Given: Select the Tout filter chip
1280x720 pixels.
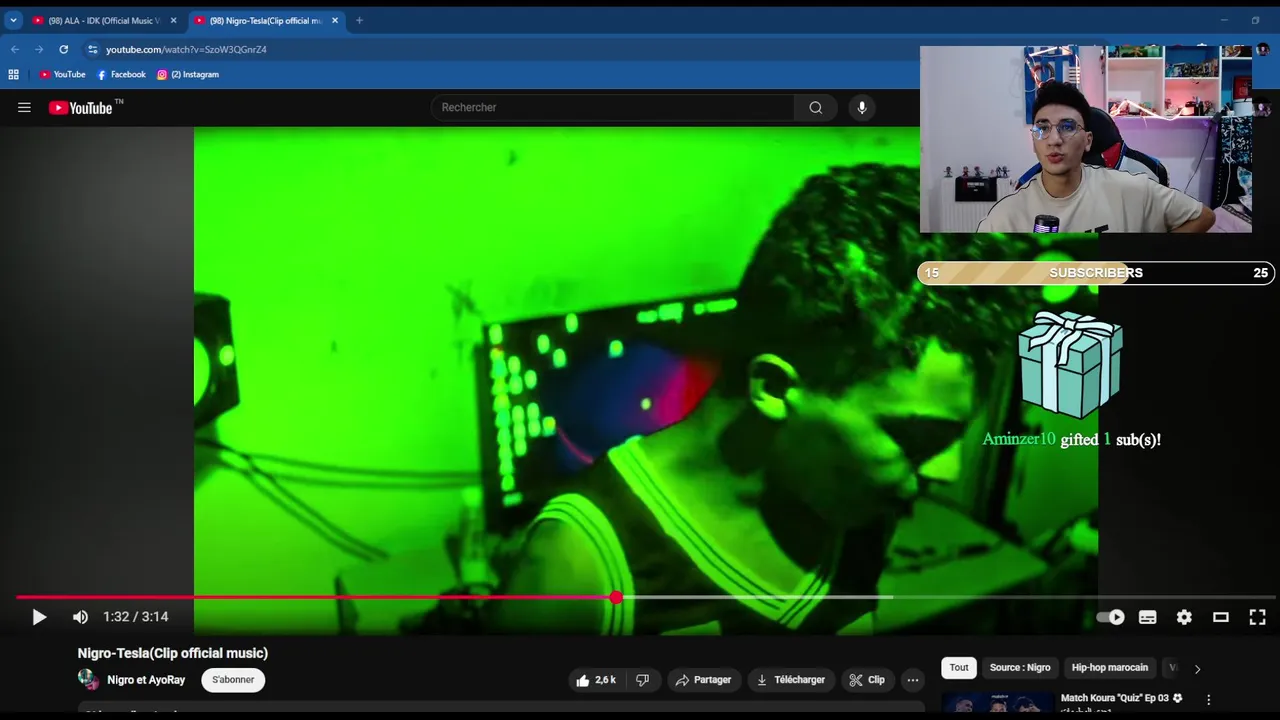Looking at the screenshot, I should coord(959,668).
